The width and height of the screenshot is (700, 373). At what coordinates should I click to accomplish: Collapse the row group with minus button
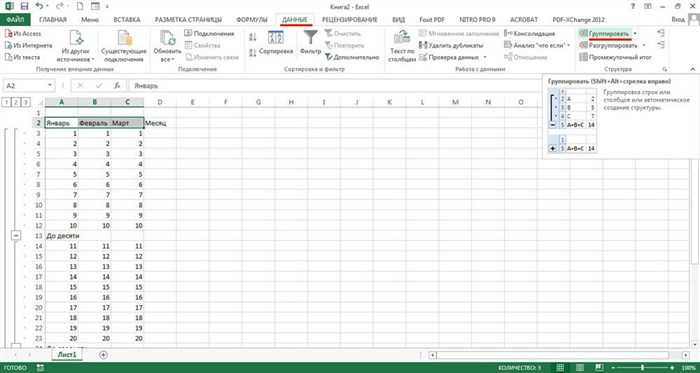coord(16,236)
